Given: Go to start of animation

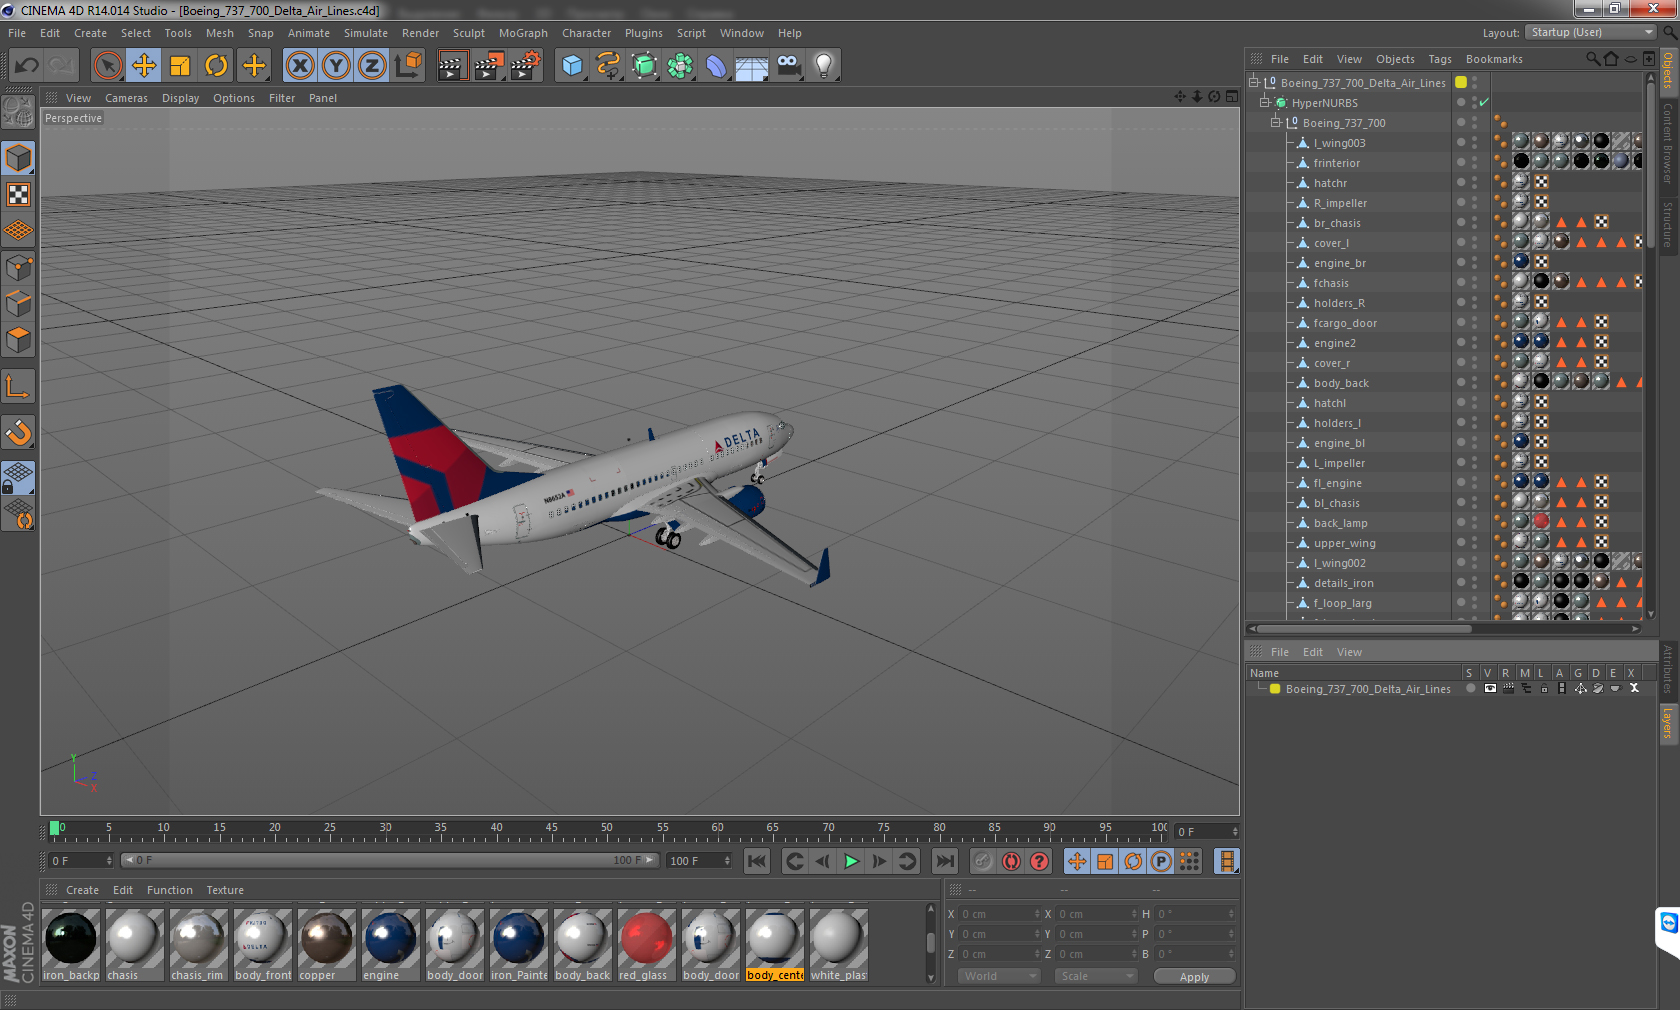Looking at the screenshot, I should coord(757,861).
